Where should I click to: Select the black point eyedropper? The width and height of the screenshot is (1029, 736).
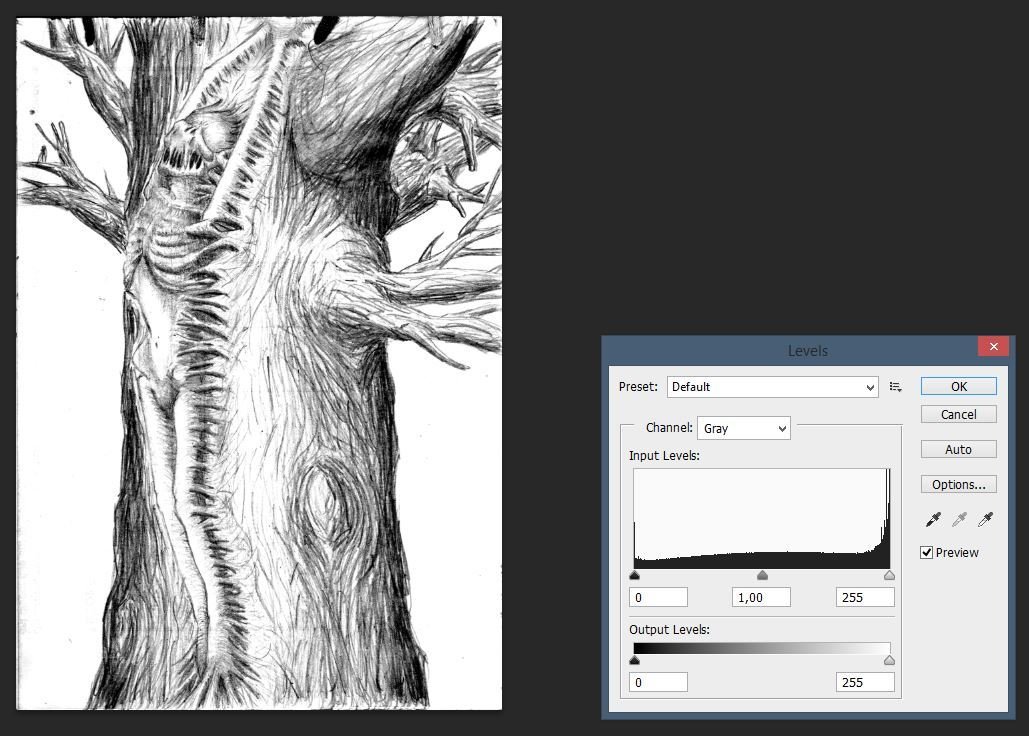click(933, 520)
